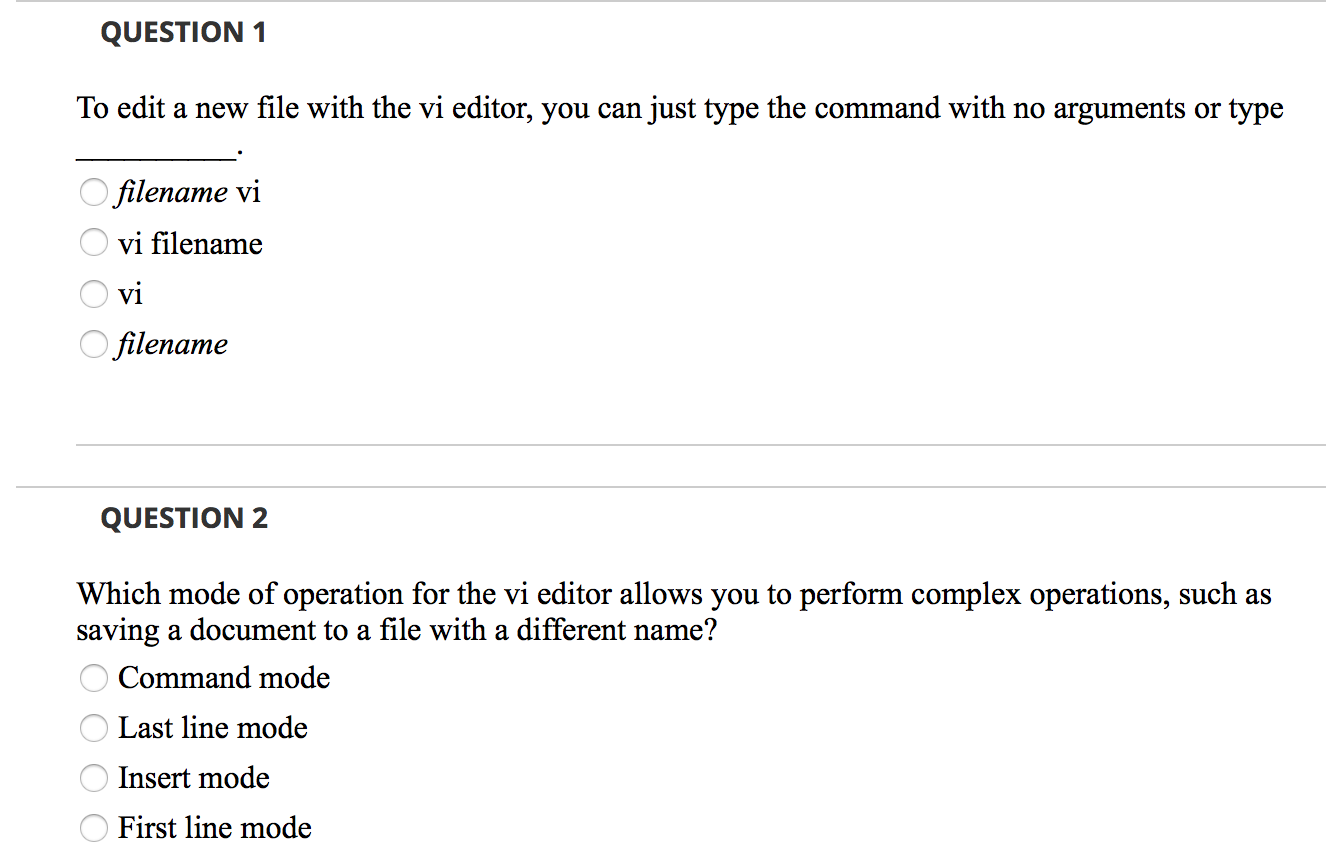Select the "Last line mode" answer
Viewport: 1326px width, 850px height.
tap(94, 728)
